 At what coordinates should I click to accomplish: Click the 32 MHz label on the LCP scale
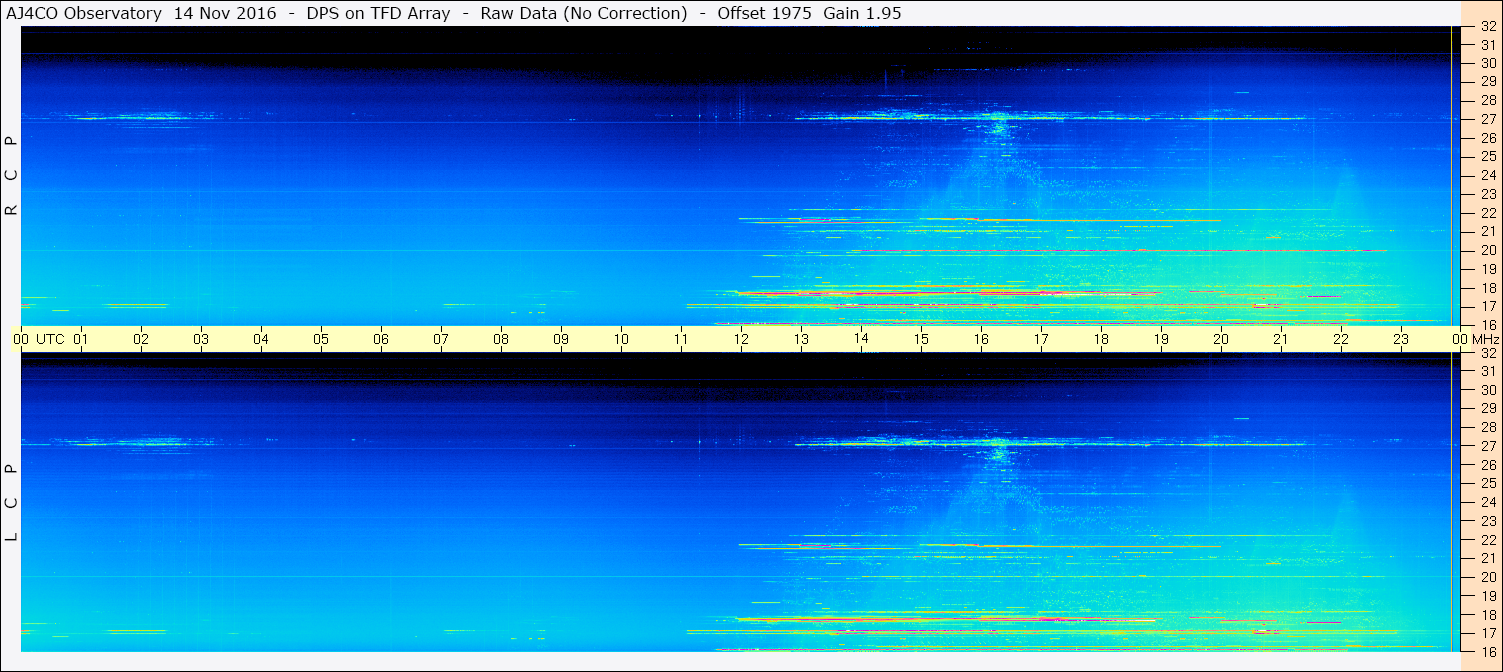click(1487, 353)
